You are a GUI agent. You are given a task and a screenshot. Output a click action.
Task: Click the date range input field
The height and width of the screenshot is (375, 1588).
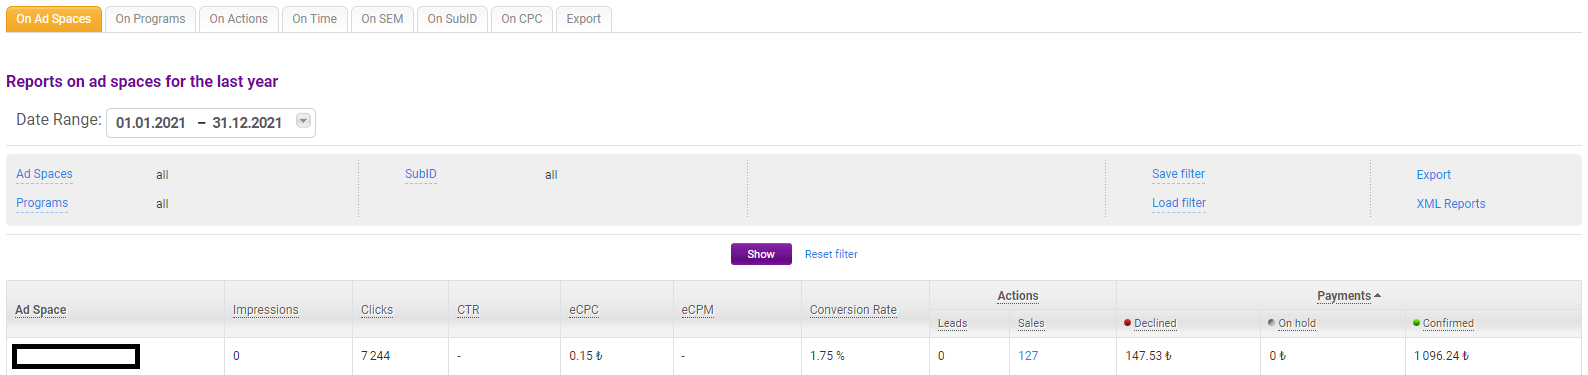211,122
